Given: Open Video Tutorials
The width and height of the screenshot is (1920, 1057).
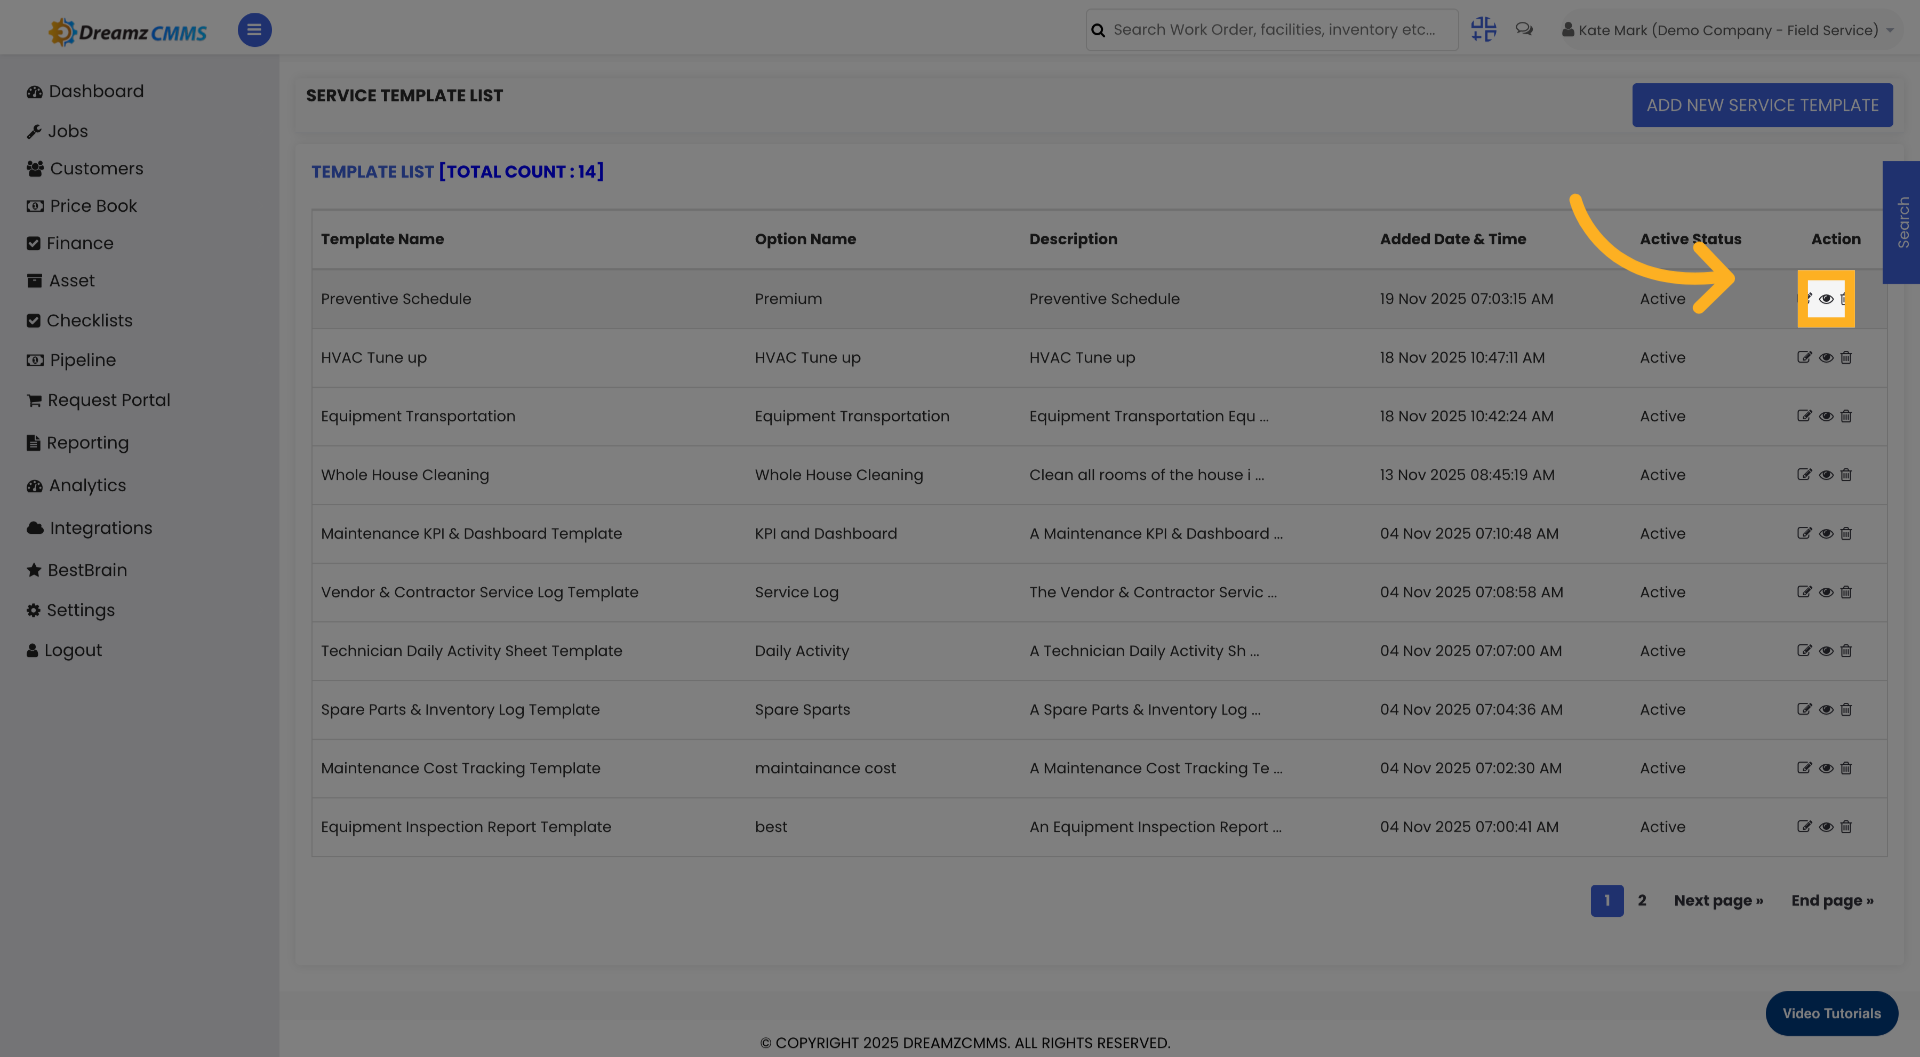Looking at the screenshot, I should pyautogui.click(x=1831, y=1013).
